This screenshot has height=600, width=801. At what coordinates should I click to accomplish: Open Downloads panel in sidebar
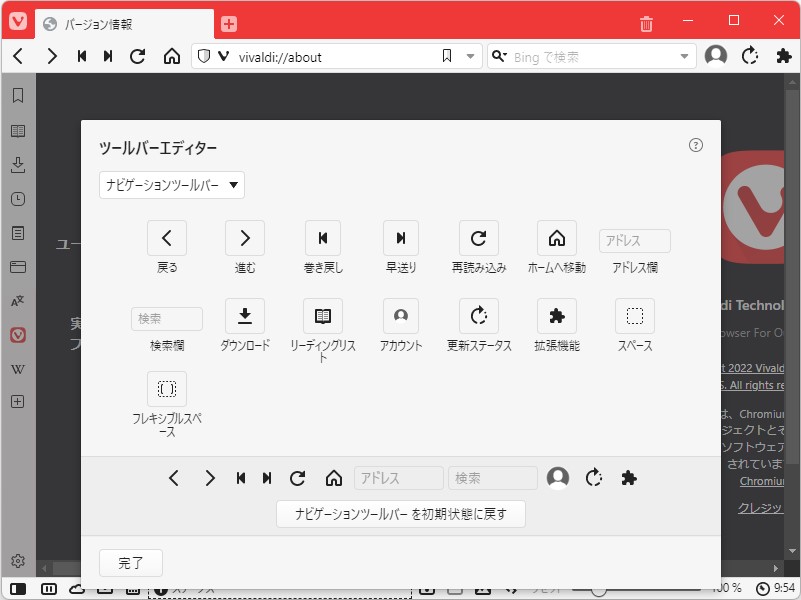coord(18,165)
